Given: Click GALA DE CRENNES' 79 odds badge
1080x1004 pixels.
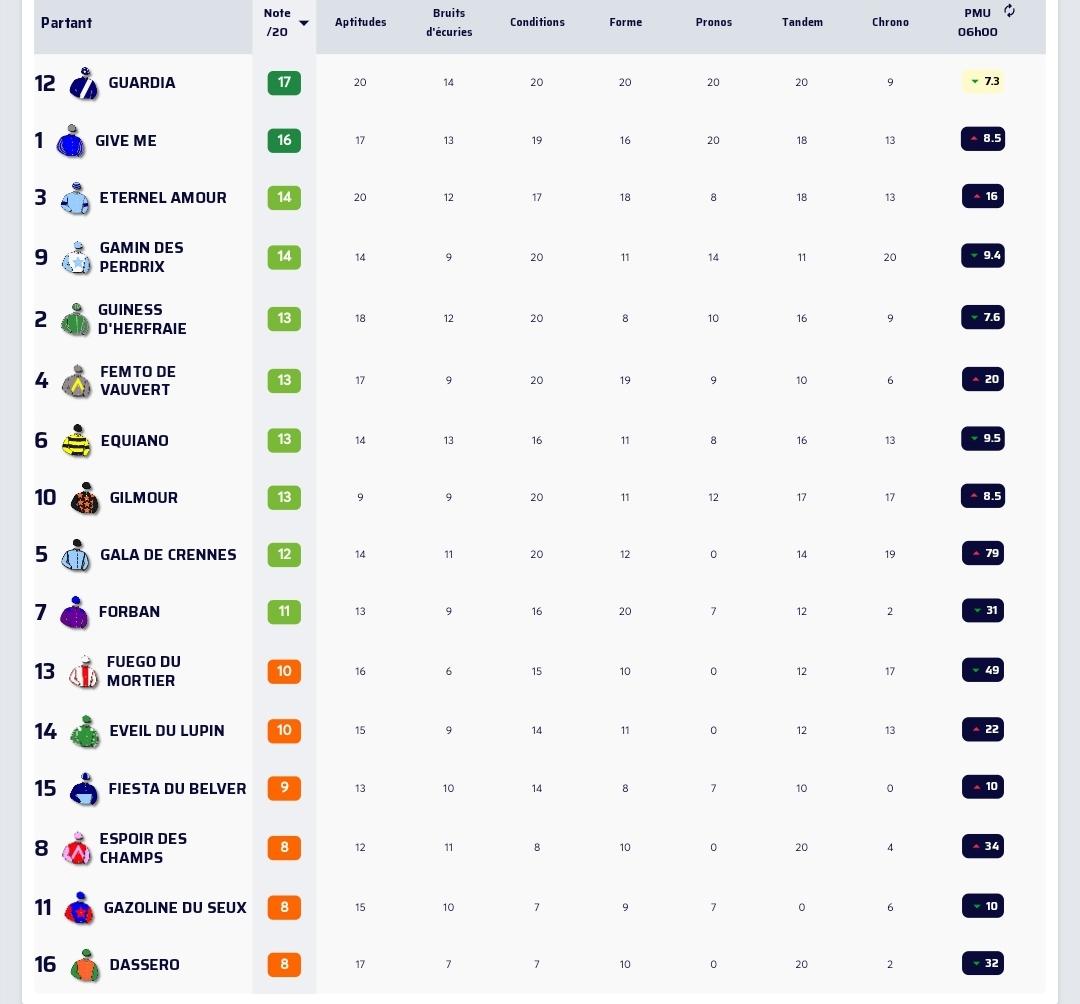Looking at the screenshot, I should (x=983, y=553).
